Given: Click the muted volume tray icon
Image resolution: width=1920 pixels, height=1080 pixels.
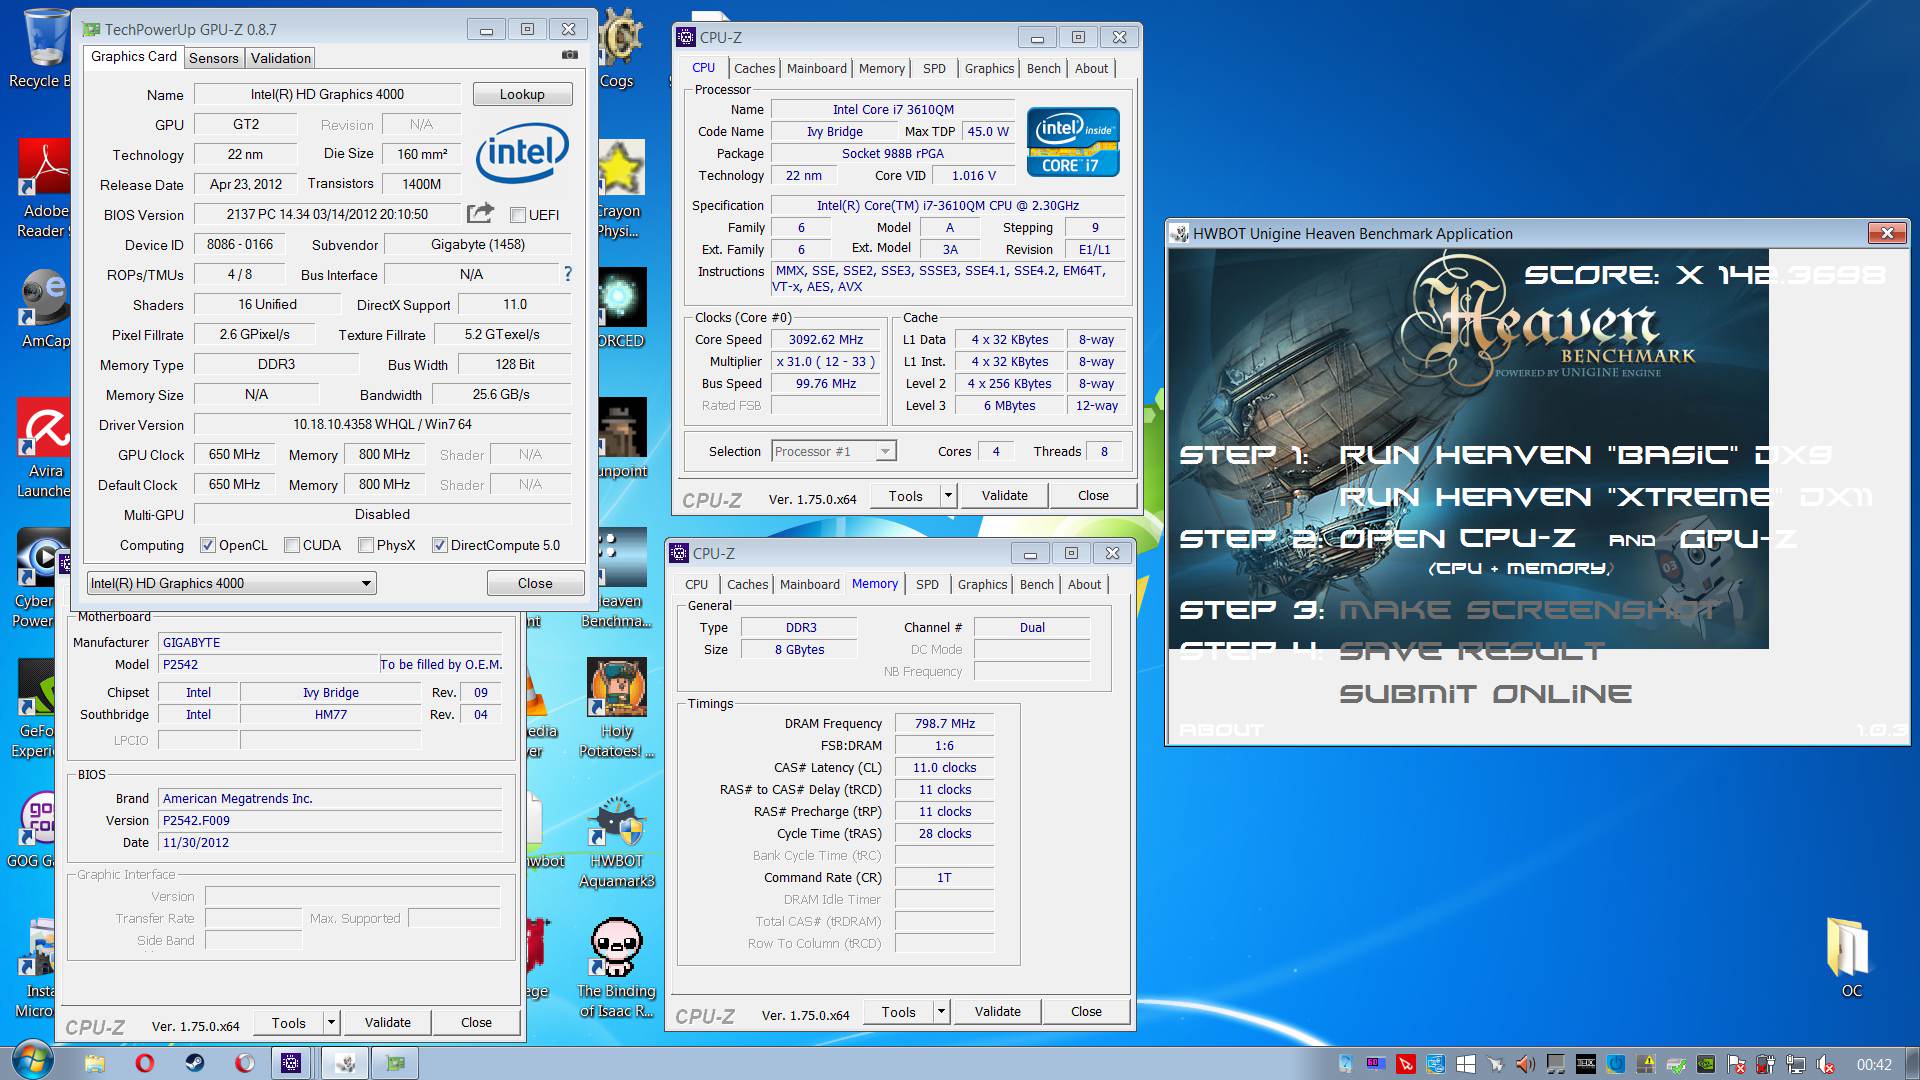Looking at the screenshot, I should (1826, 1064).
